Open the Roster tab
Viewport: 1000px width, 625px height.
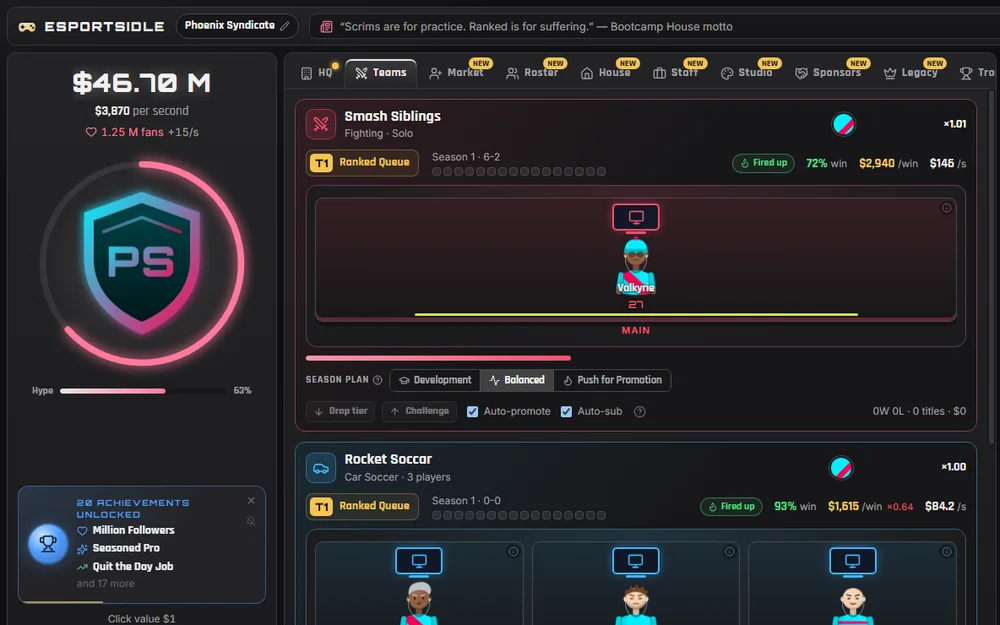(x=533, y=73)
